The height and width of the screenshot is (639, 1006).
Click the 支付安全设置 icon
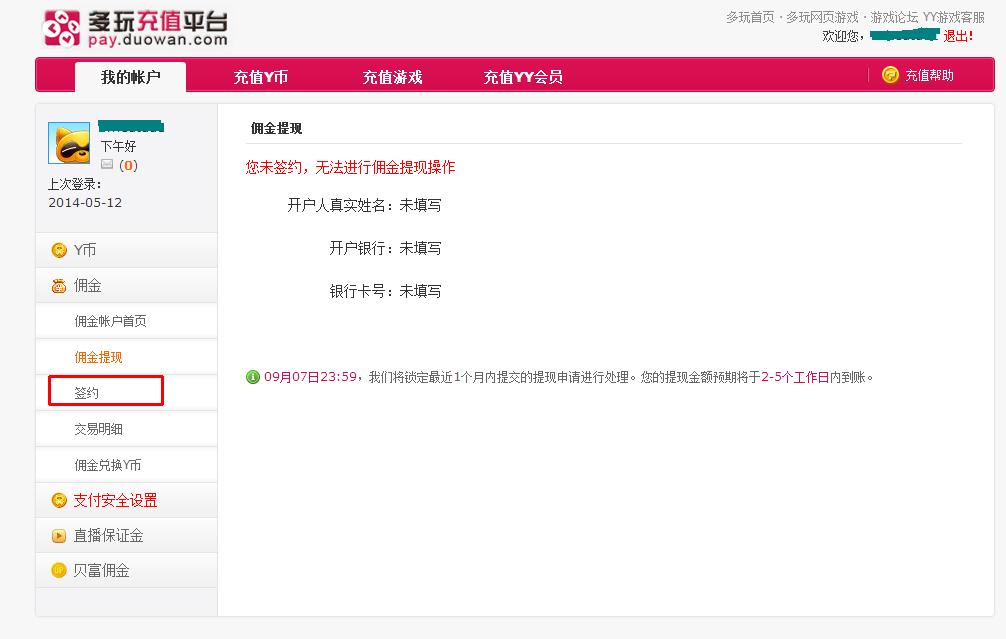tap(59, 500)
